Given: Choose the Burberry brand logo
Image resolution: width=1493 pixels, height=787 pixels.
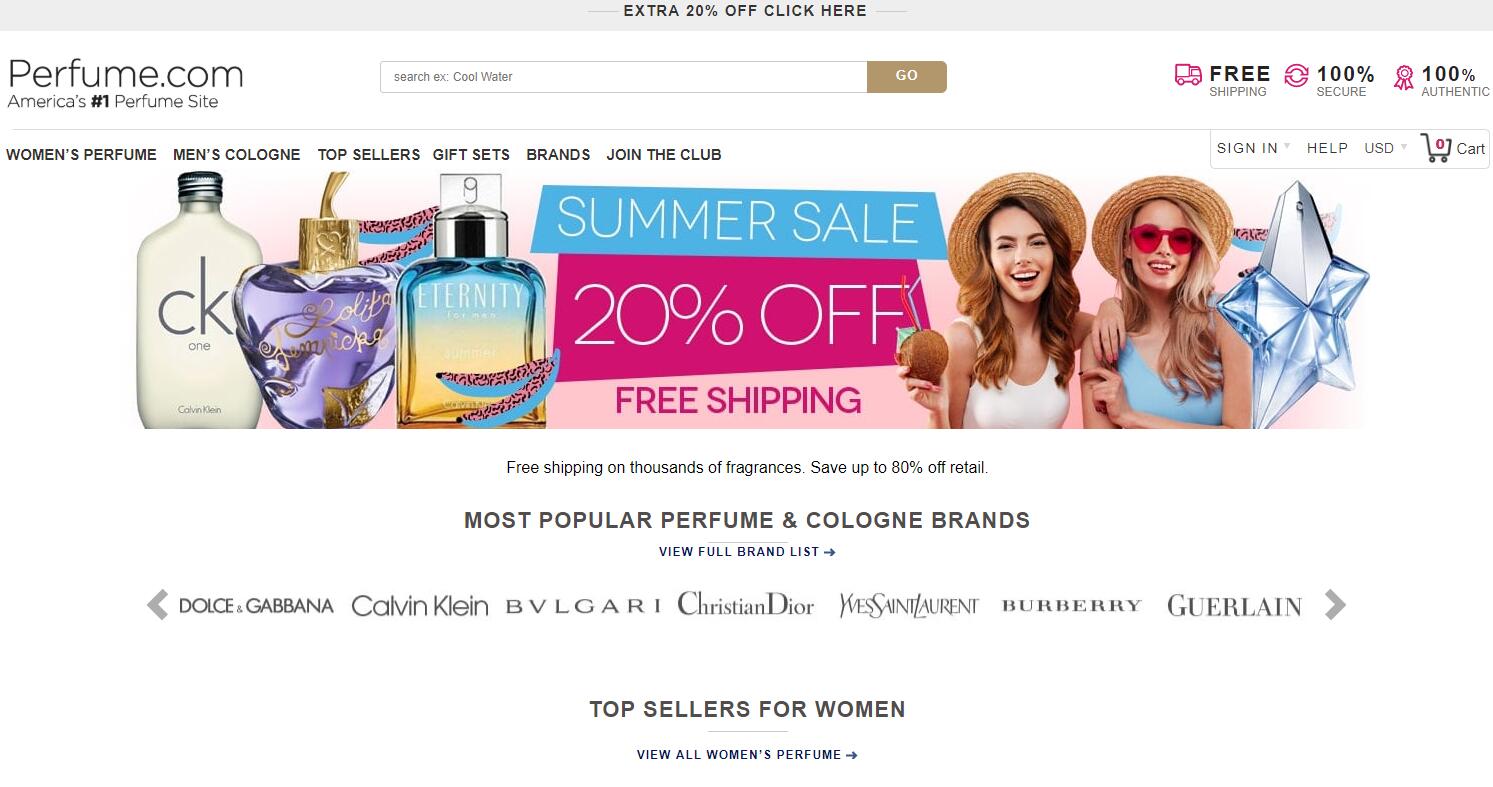Looking at the screenshot, I should pyautogui.click(x=1071, y=605).
